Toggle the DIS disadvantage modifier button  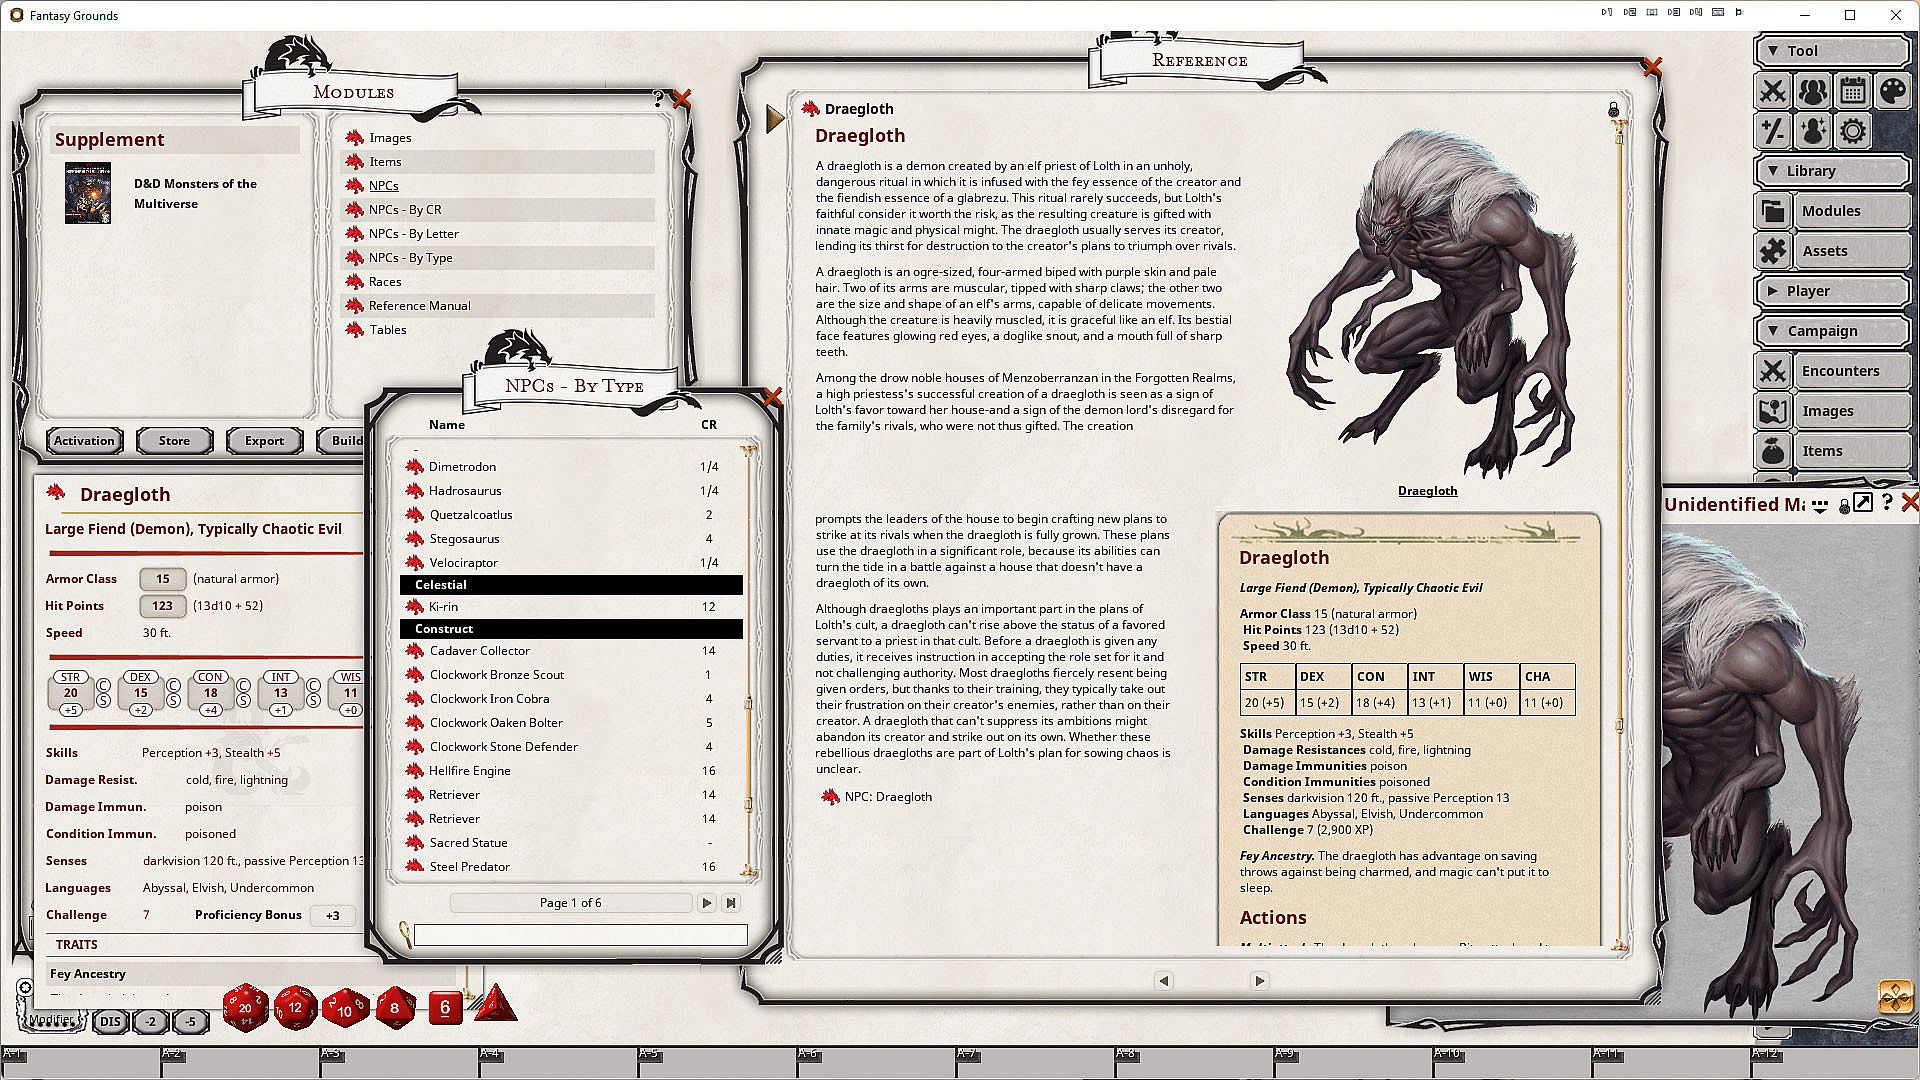pyautogui.click(x=110, y=1021)
